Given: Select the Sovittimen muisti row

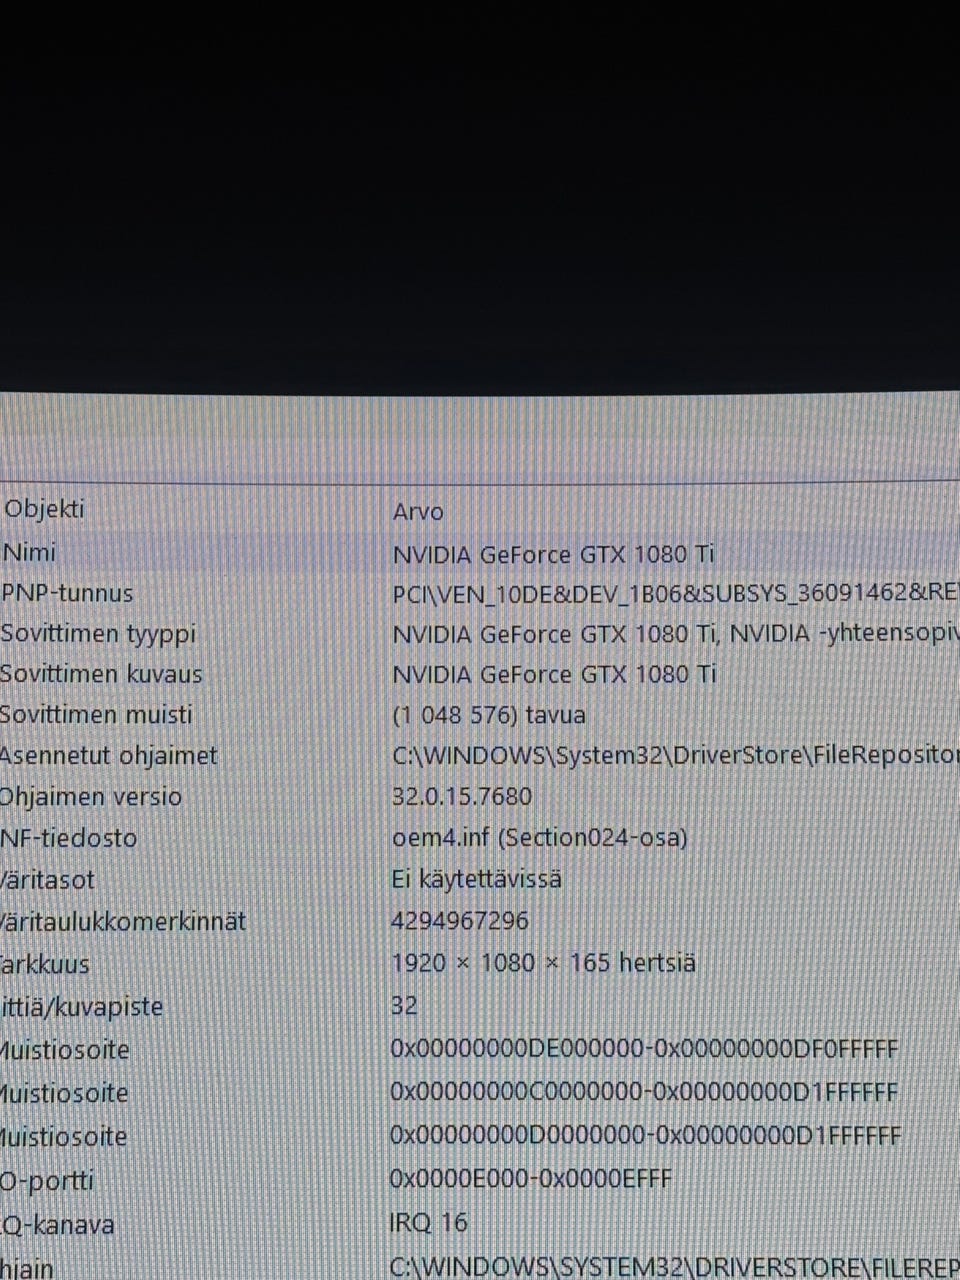Looking at the screenshot, I should tap(480, 715).
